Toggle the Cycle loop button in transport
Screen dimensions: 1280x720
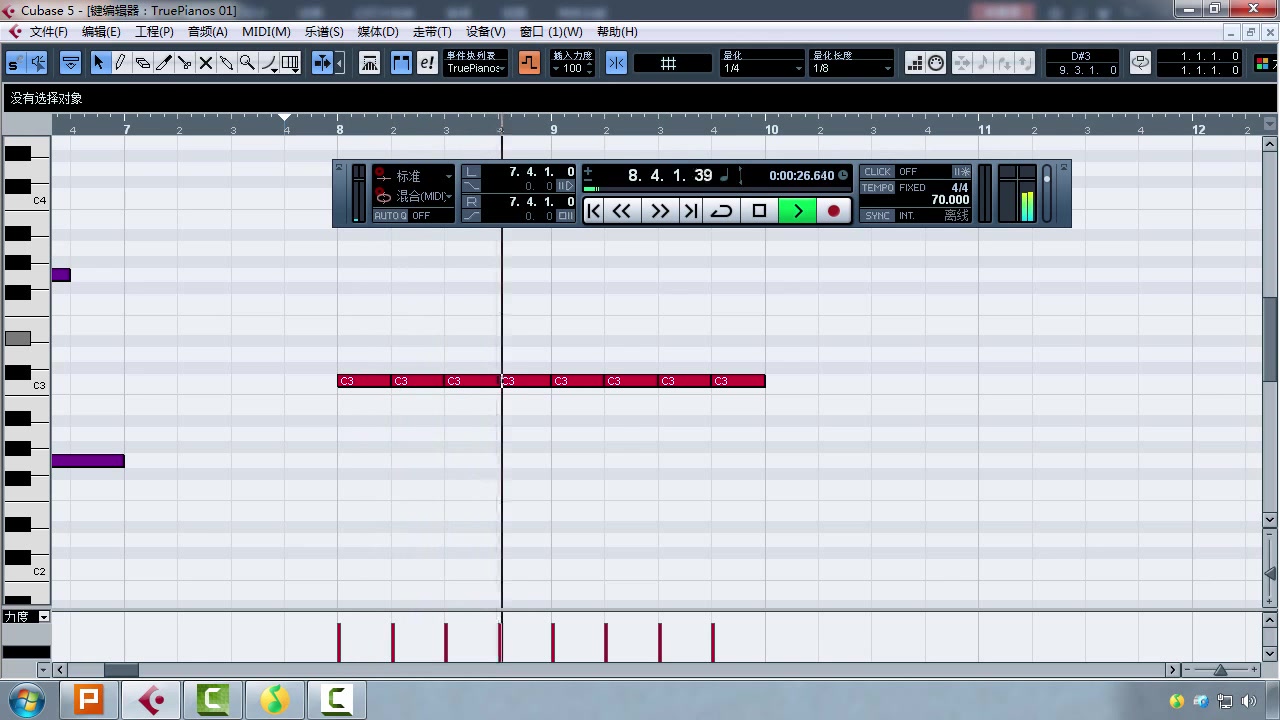(x=721, y=210)
